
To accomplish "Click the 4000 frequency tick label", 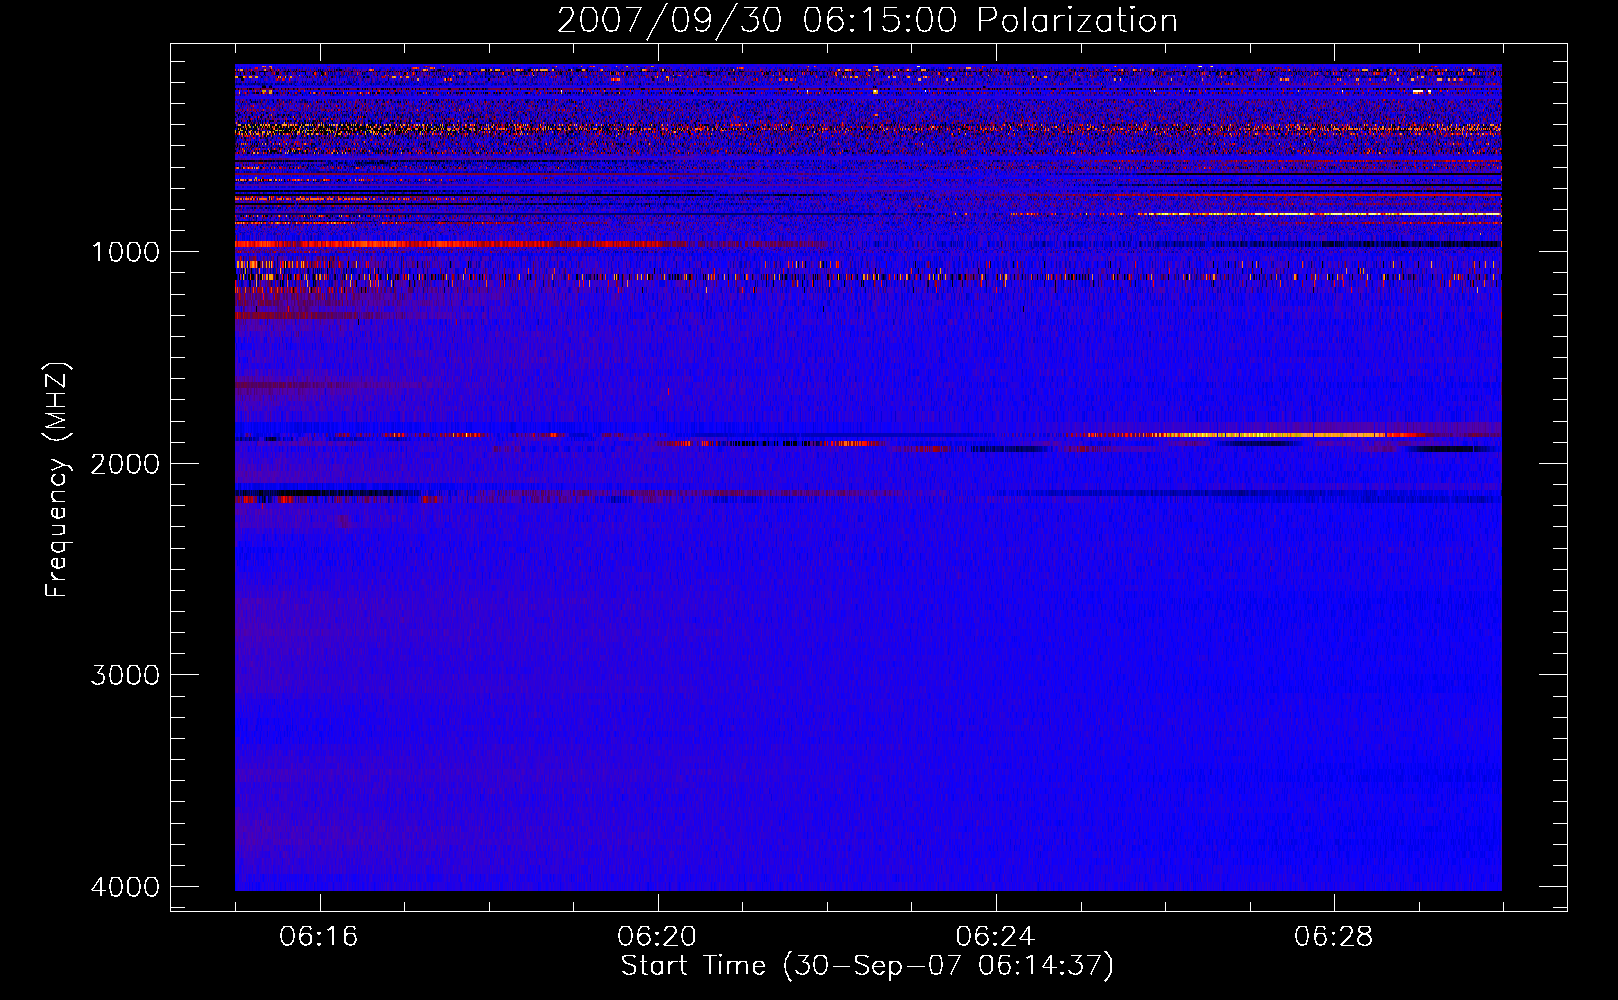I will point(125,887).
